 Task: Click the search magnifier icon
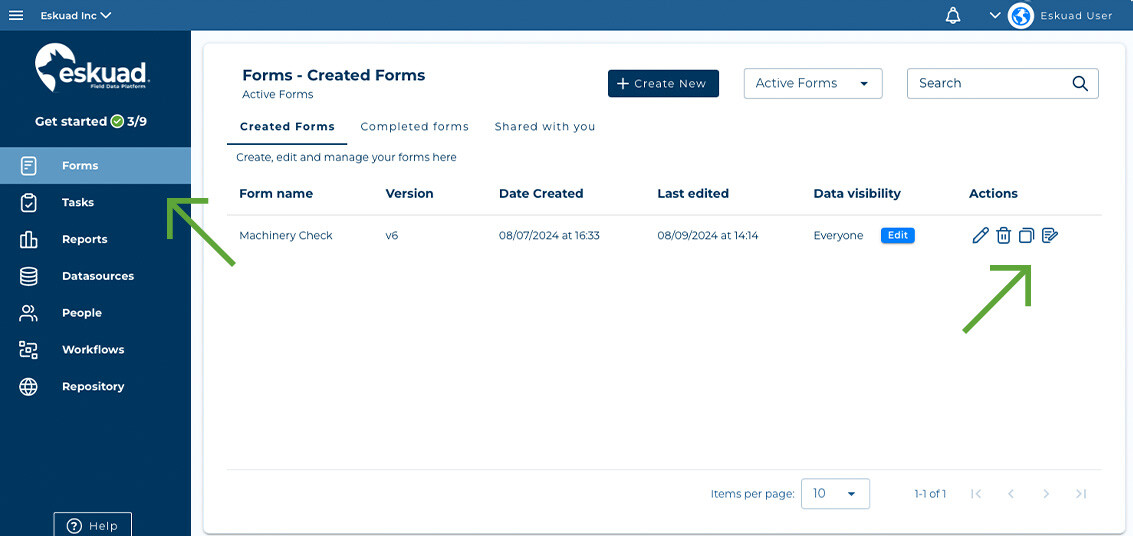(1080, 83)
